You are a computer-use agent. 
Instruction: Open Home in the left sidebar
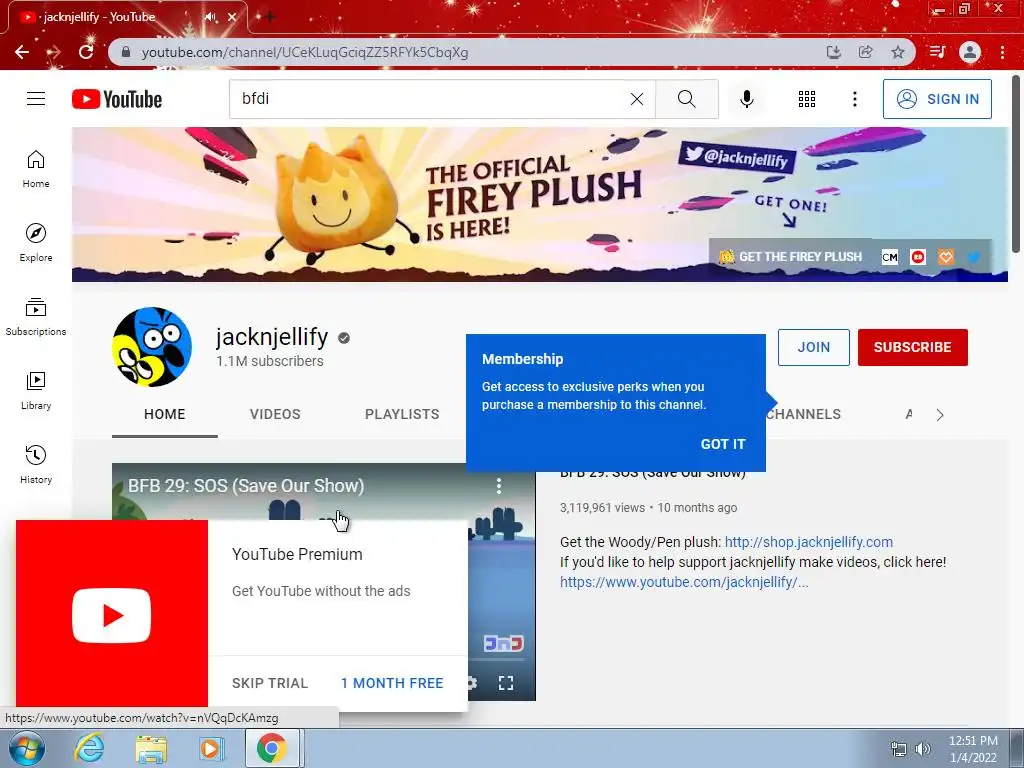pyautogui.click(x=36, y=169)
